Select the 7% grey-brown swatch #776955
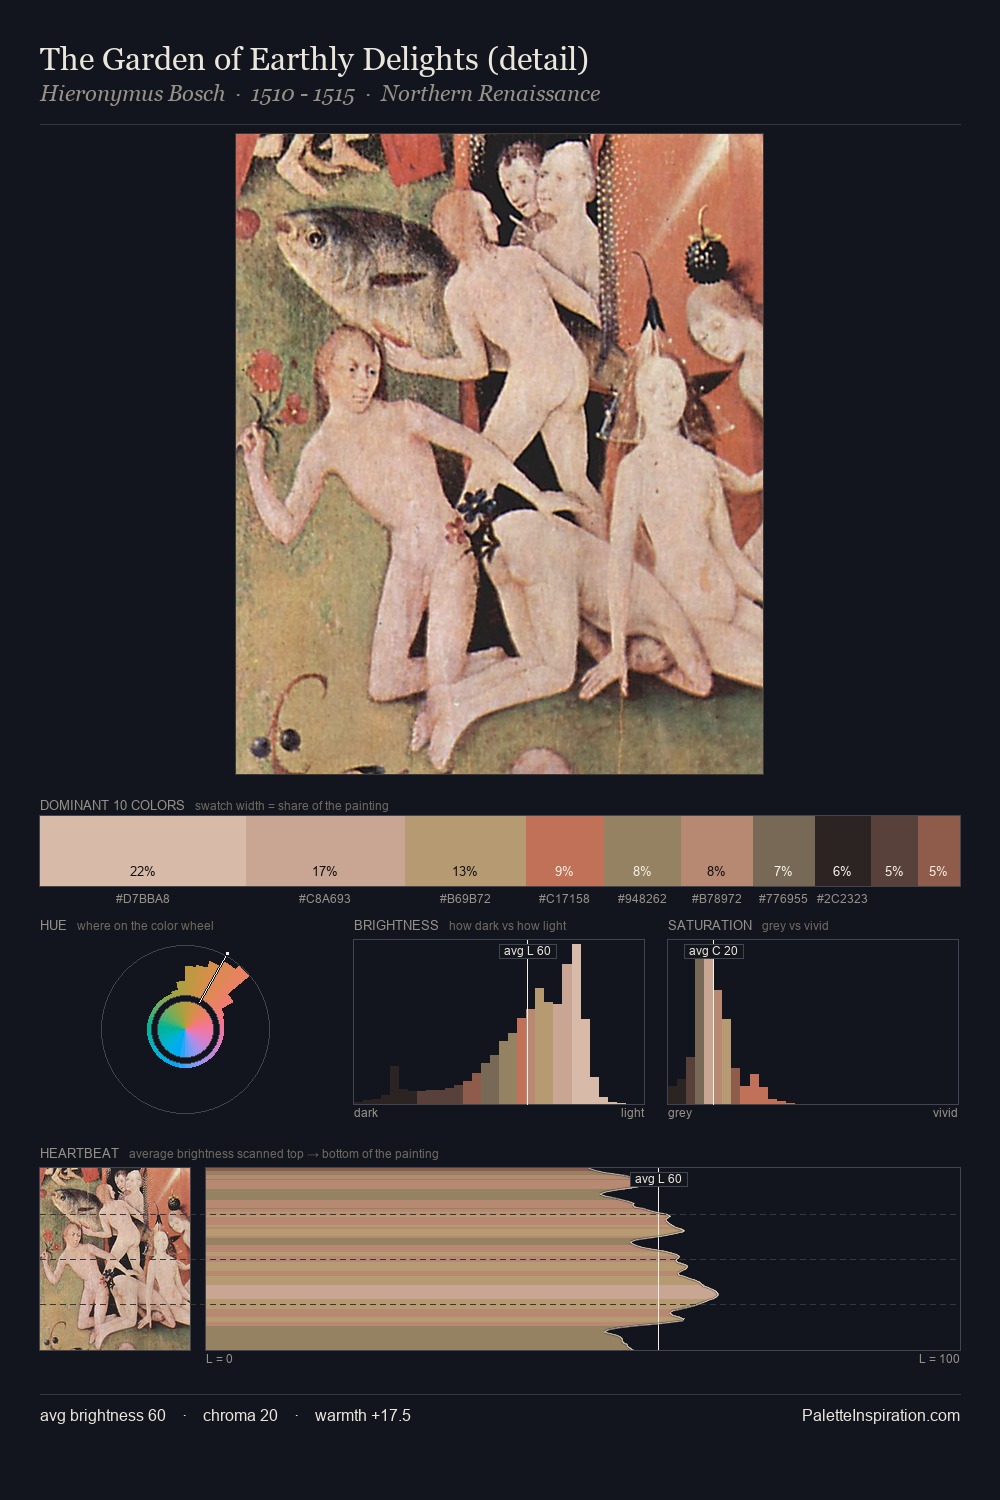The height and width of the screenshot is (1500, 1000). (x=783, y=851)
